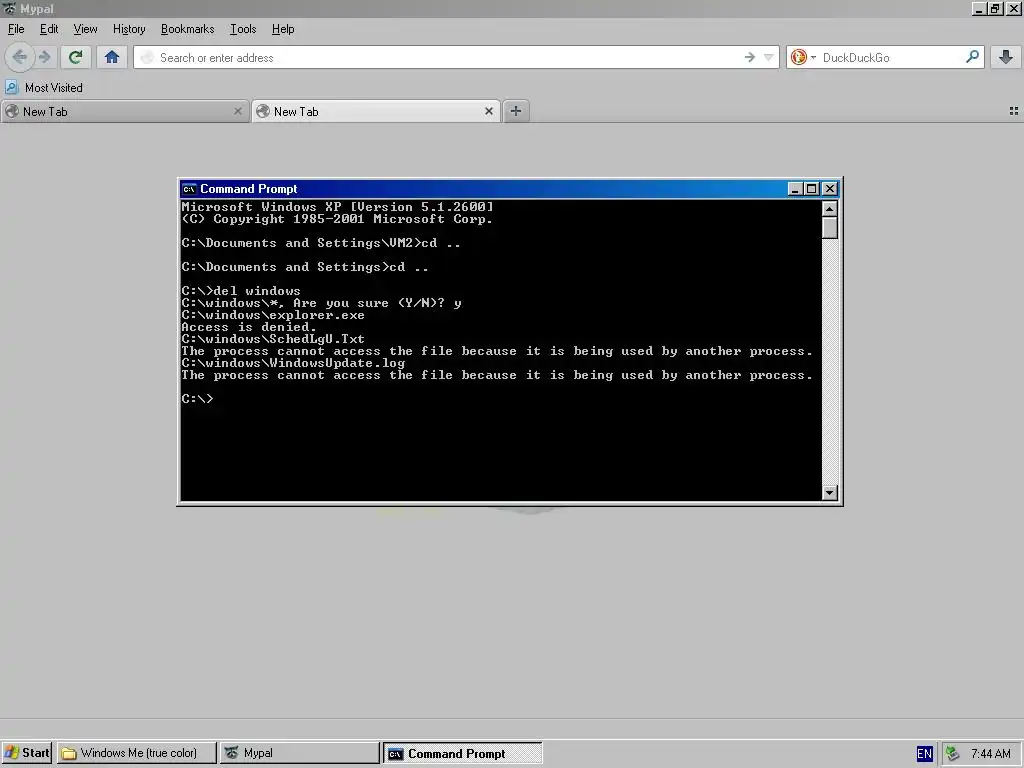Close the Command Prompt window
1024x768 pixels.
click(x=829, y=189)
